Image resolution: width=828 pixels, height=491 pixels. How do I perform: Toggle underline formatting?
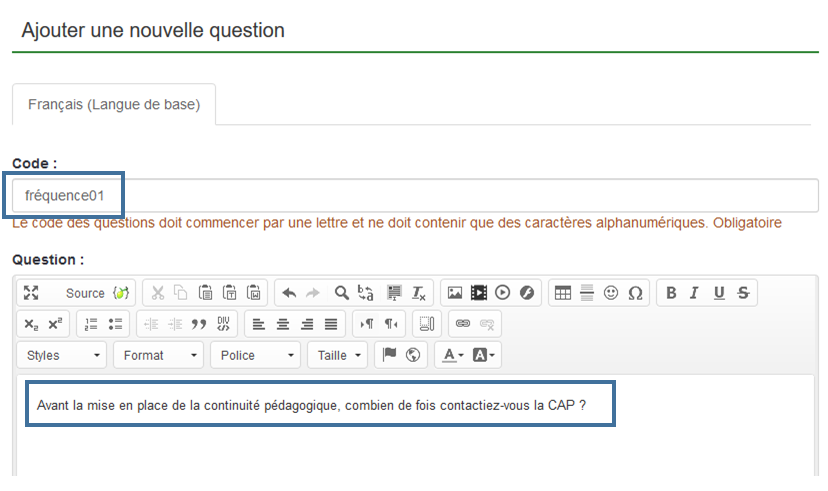[719, 293]
